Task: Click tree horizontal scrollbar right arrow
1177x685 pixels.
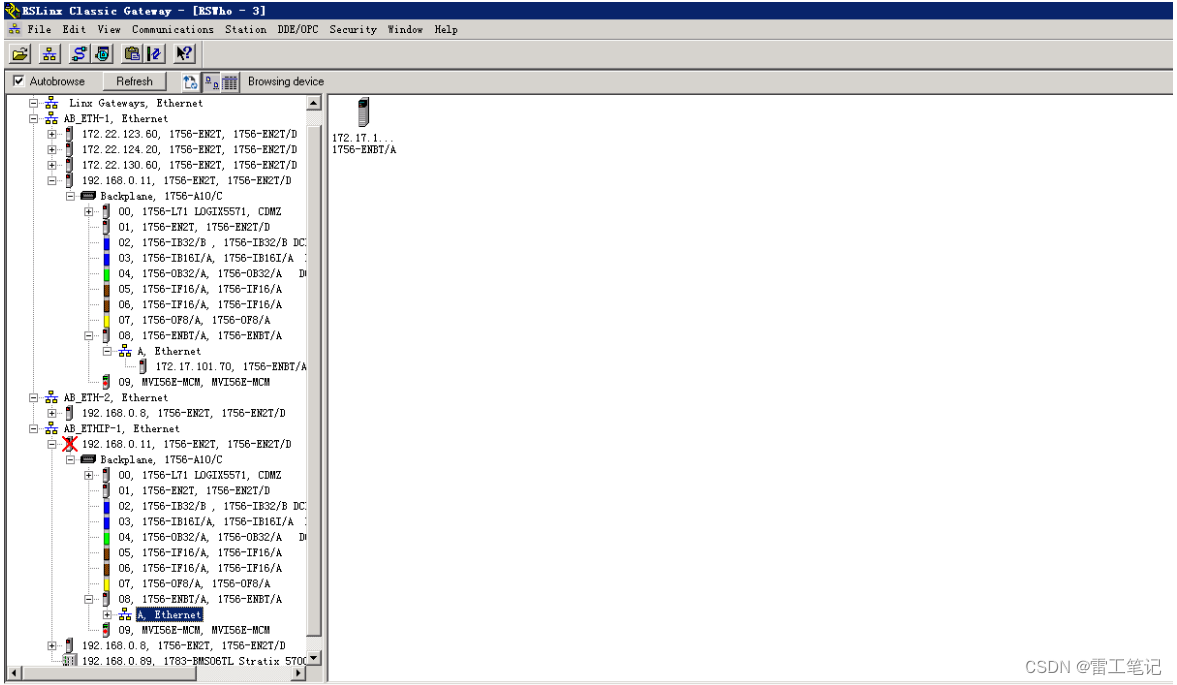Action: tap(299, 673)
